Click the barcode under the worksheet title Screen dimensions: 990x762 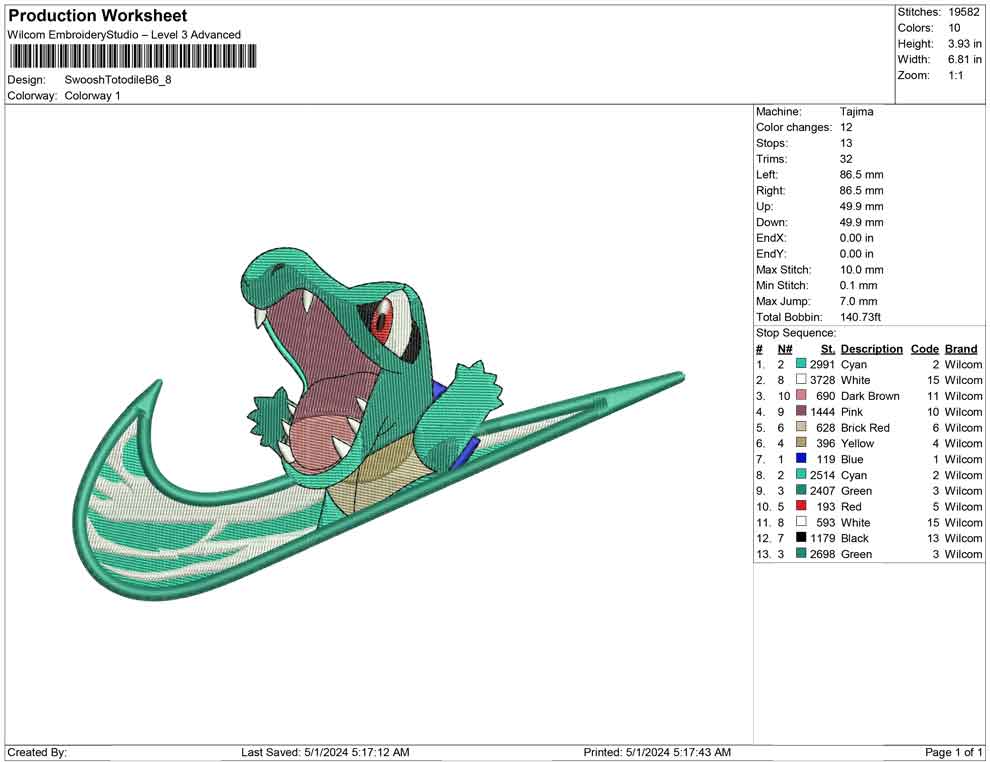[131, 56]
